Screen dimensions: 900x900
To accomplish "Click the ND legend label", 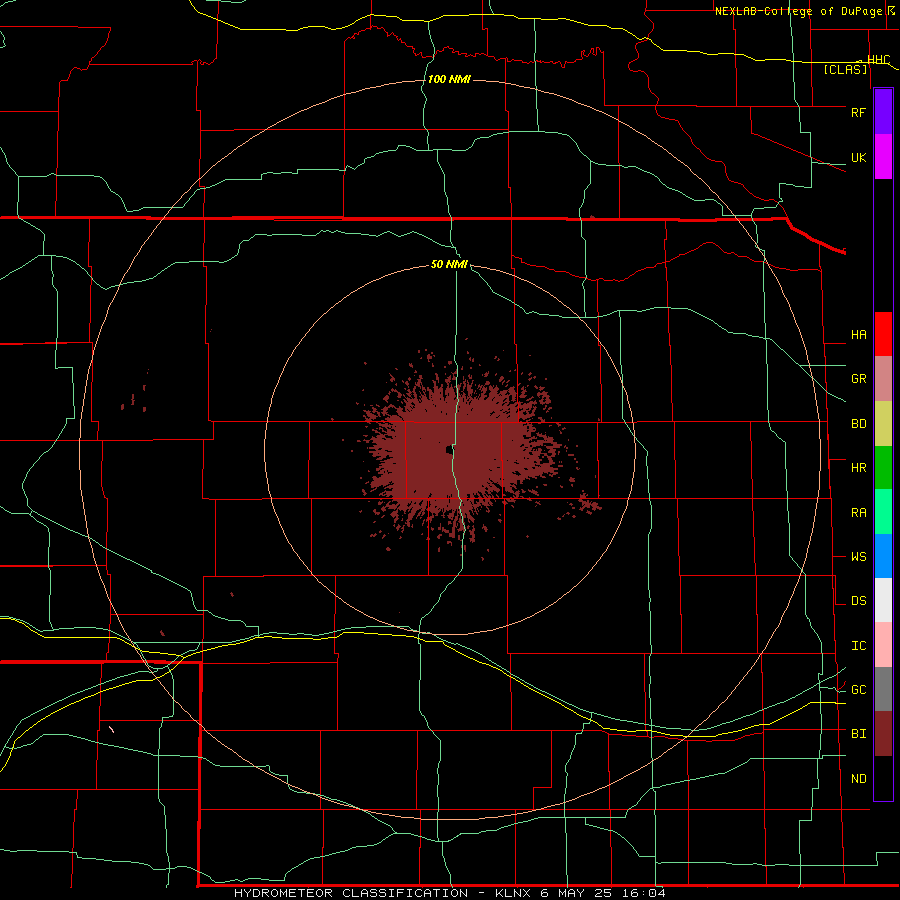I will tap(858, 778).
